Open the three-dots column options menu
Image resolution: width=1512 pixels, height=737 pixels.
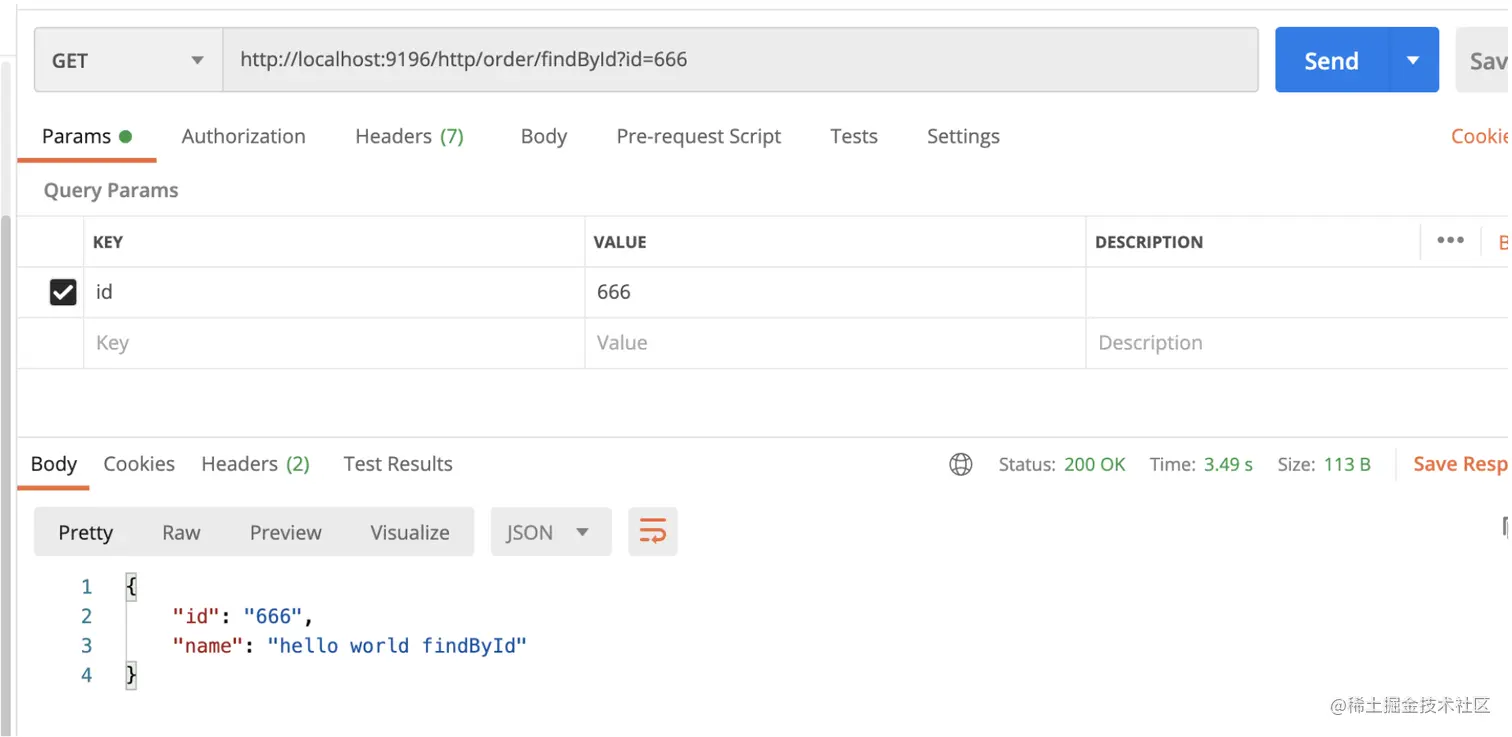point(1450,241)
